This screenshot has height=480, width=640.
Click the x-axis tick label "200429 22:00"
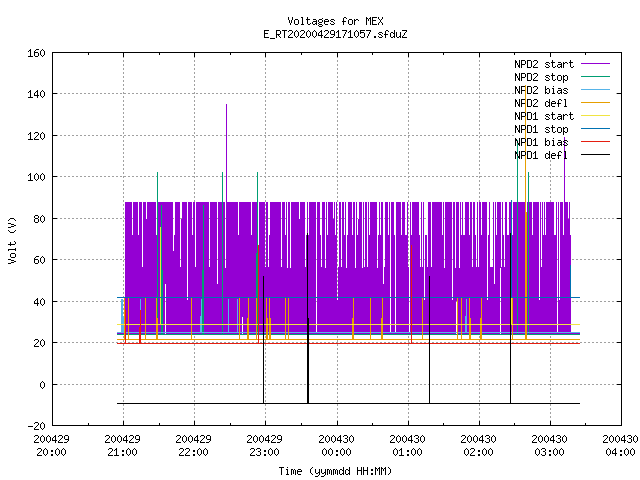click(x=193, y=446)
